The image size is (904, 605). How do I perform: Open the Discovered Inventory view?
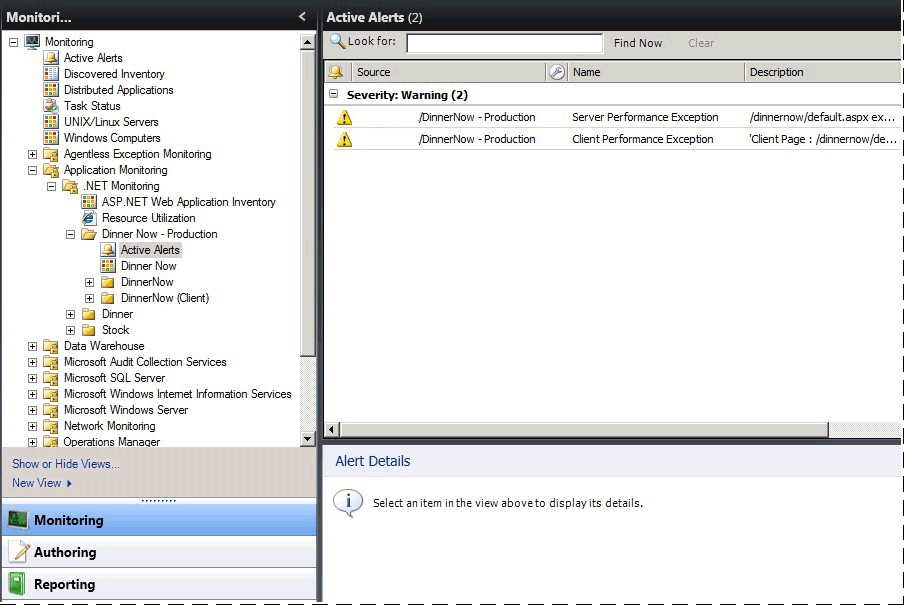tap(114, 73)
